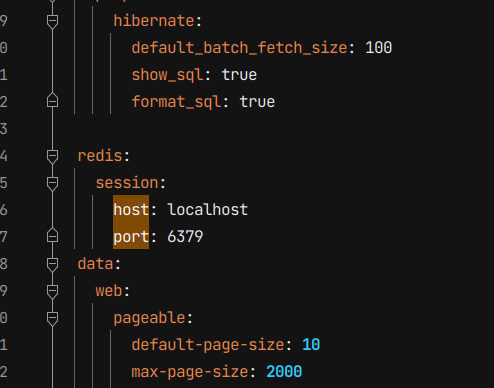Click the max-page-size key
Viewport: 494px width, 388px height.
point(190,372)
